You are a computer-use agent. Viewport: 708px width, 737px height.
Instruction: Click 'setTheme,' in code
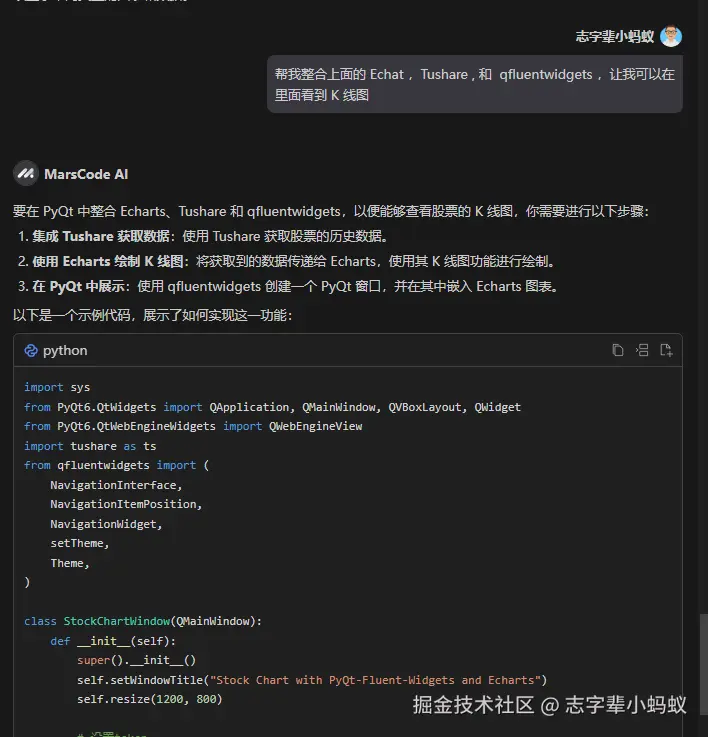[x=80, y=543]
